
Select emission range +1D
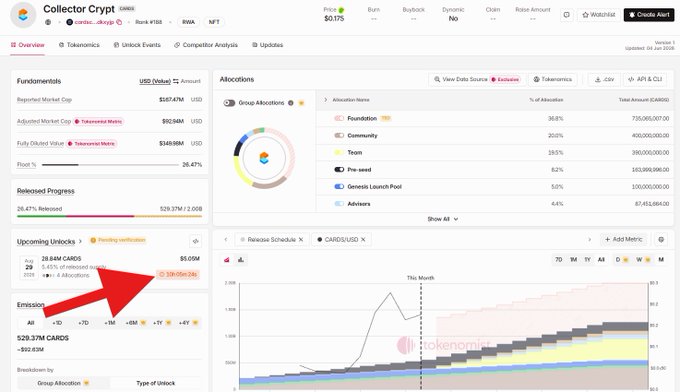57,323
